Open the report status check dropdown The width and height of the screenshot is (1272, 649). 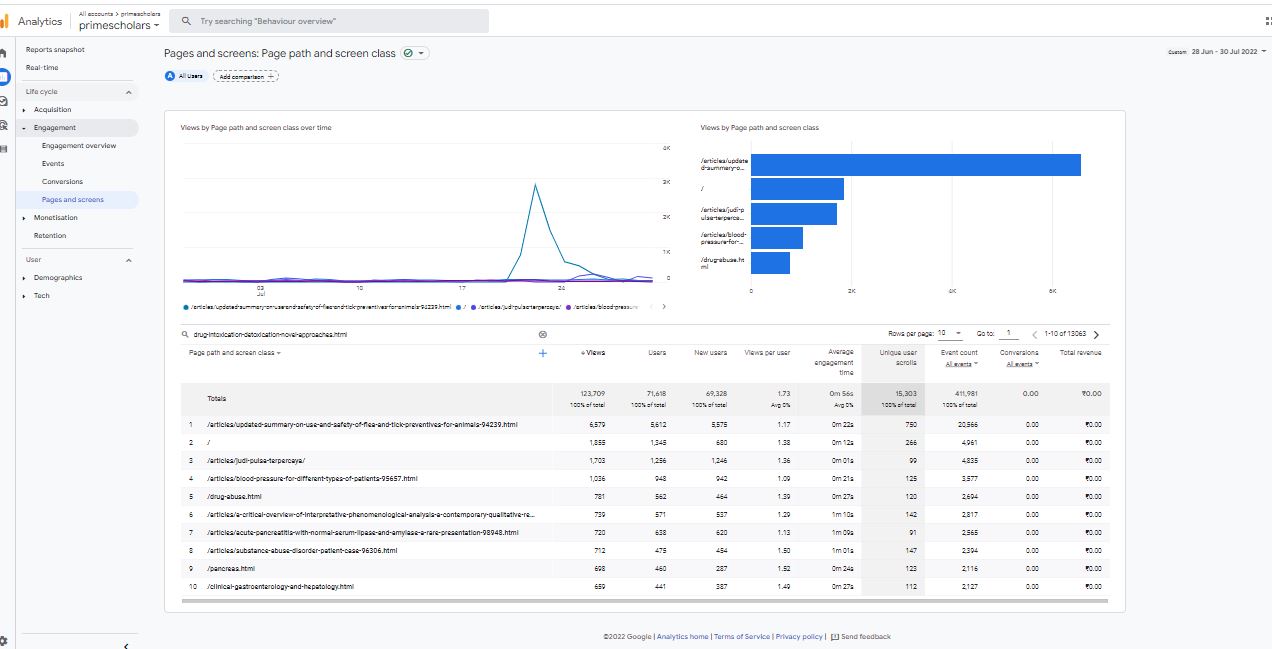pos(415,53)
